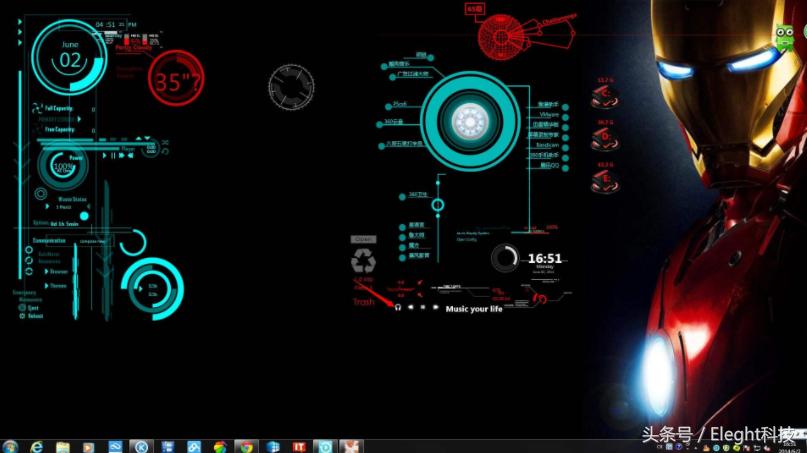807x453 pixels.
Task: Click the ring knob on teal vertical slider
Action: [438, 205]
